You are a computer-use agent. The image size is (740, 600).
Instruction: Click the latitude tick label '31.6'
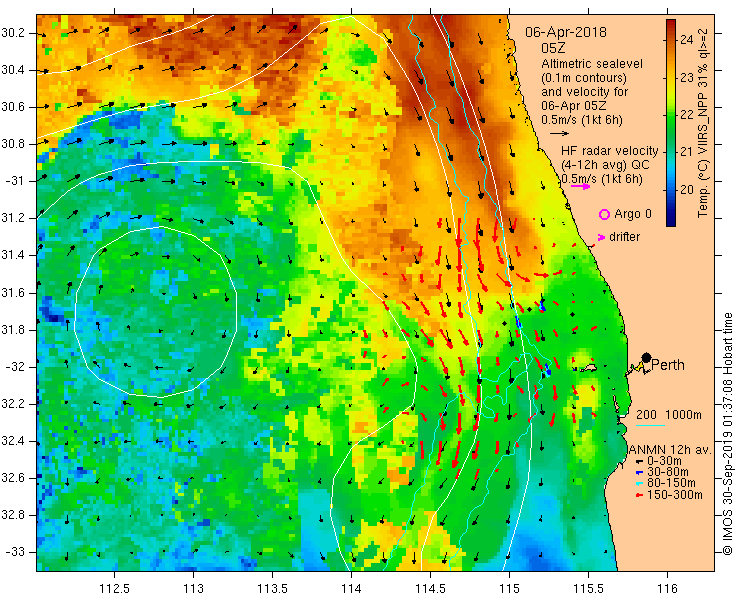click(12, 293)
